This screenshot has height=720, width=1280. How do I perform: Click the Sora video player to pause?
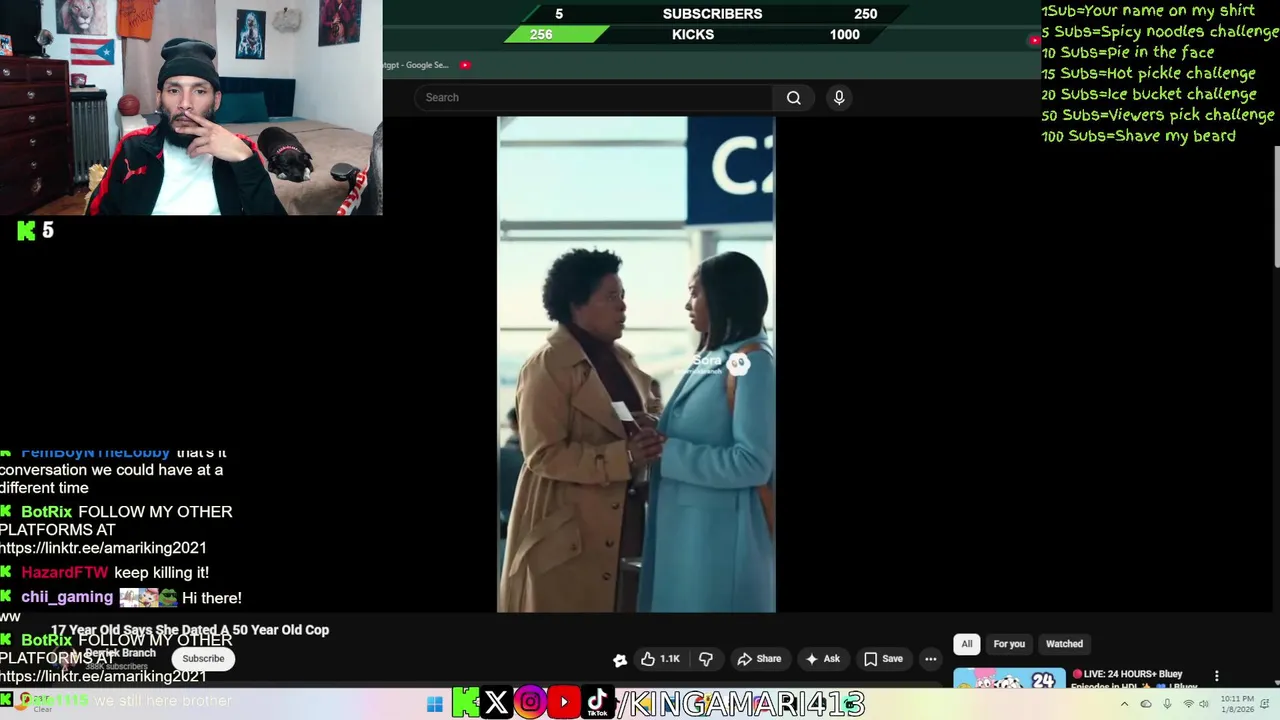point(636,364)
